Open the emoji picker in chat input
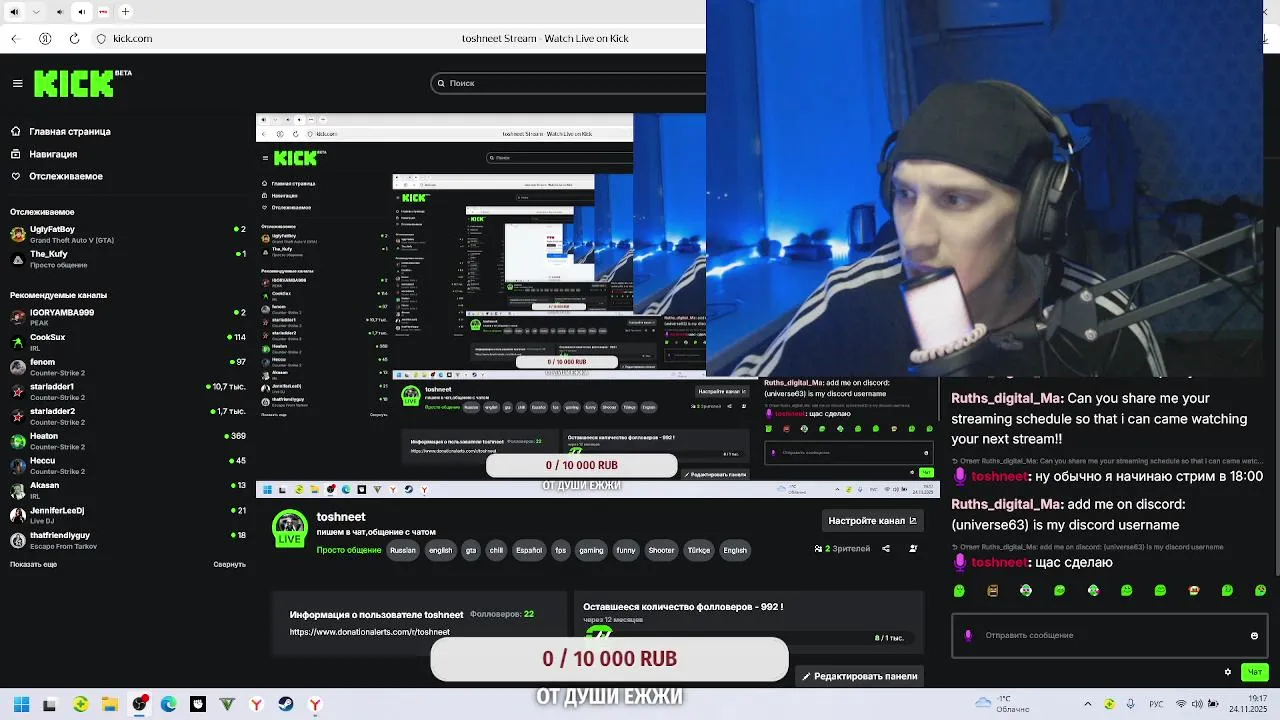This screenshot has height=720, width=1280. (x=1254, y=635)
